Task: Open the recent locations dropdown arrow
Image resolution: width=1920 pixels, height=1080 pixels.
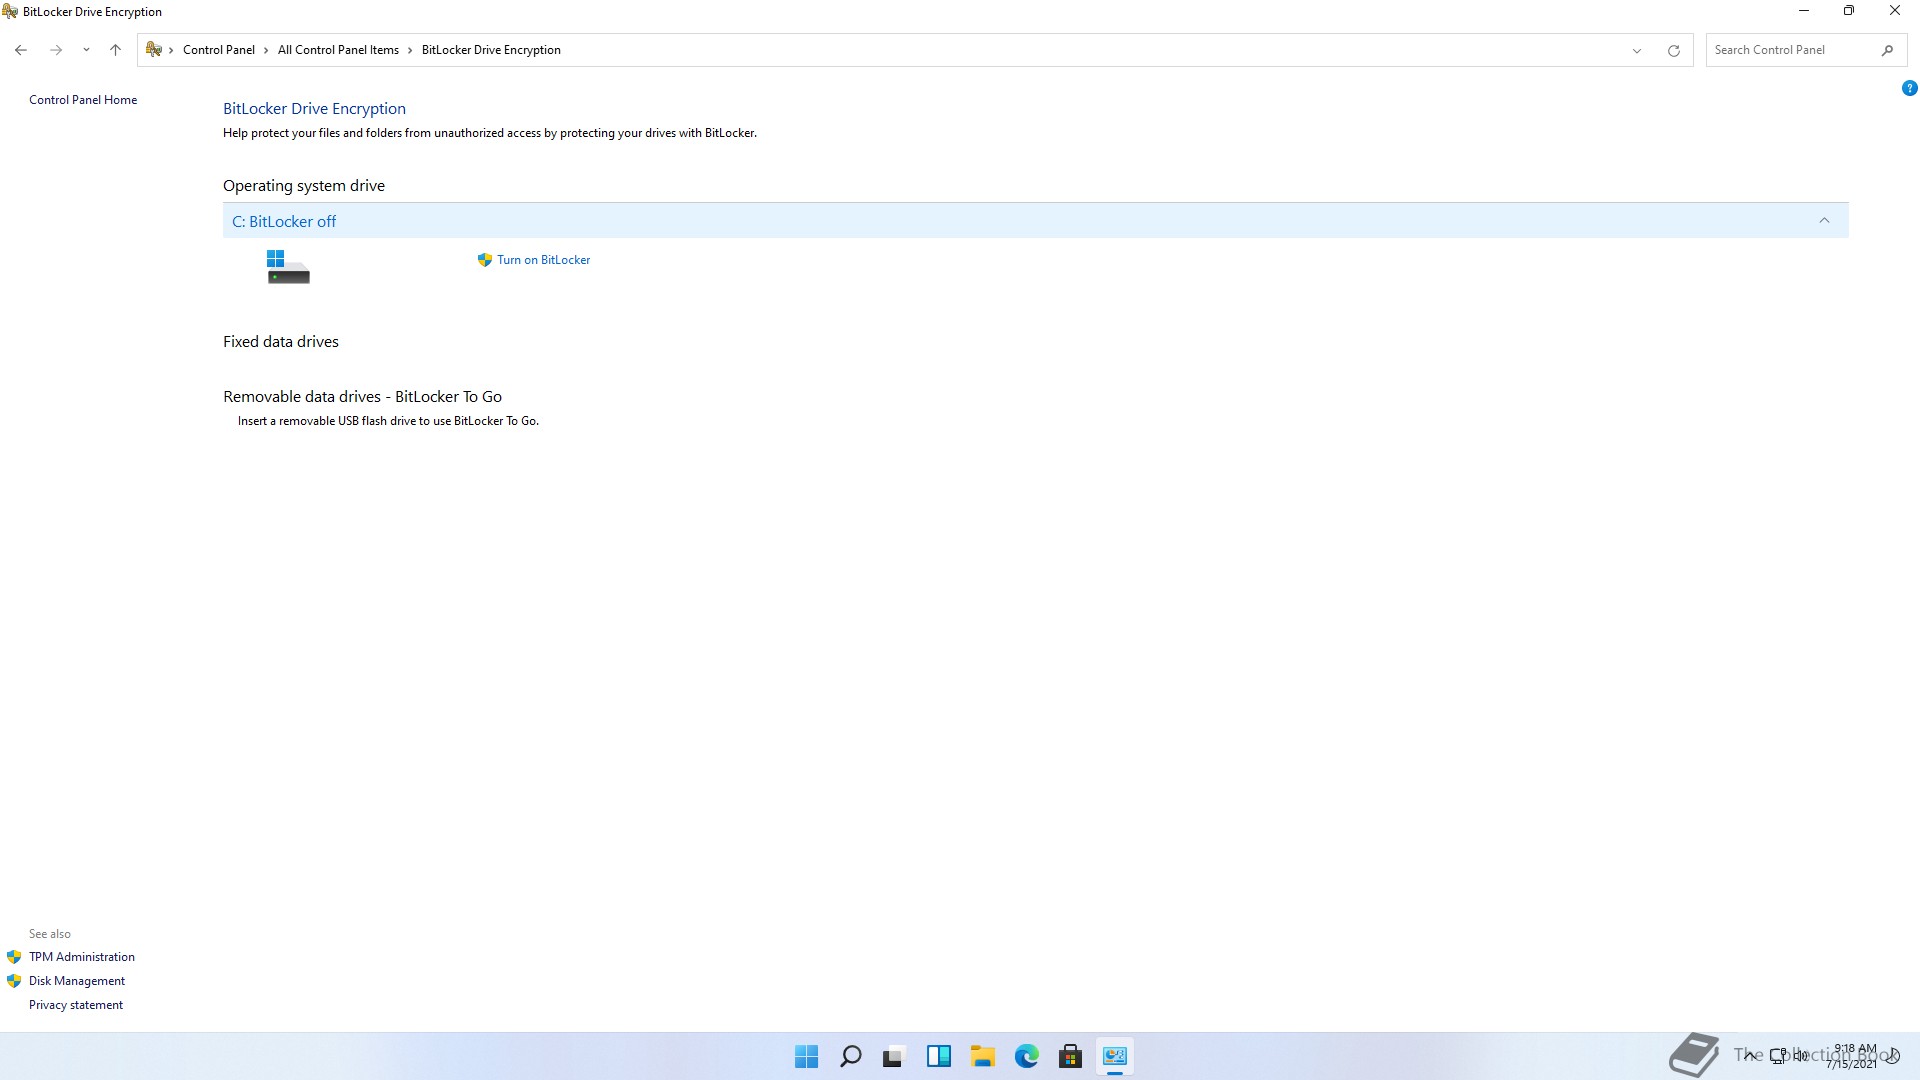Action: (x=86, y=50)
